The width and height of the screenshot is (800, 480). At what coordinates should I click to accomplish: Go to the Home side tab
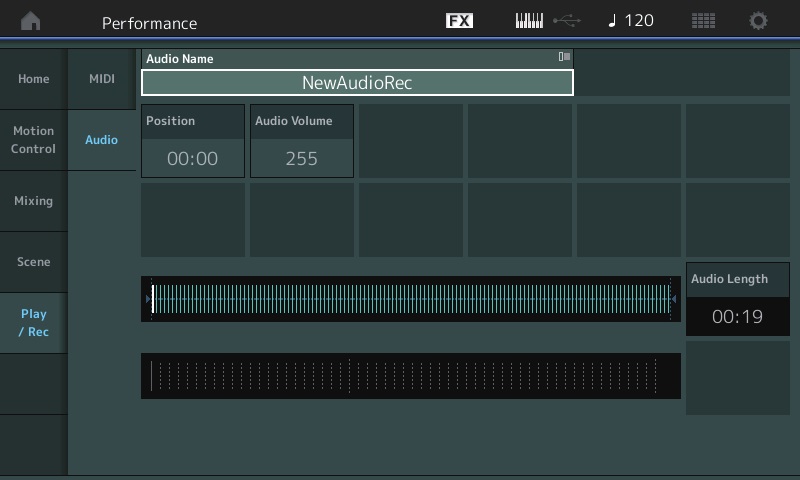pos(33,79)
